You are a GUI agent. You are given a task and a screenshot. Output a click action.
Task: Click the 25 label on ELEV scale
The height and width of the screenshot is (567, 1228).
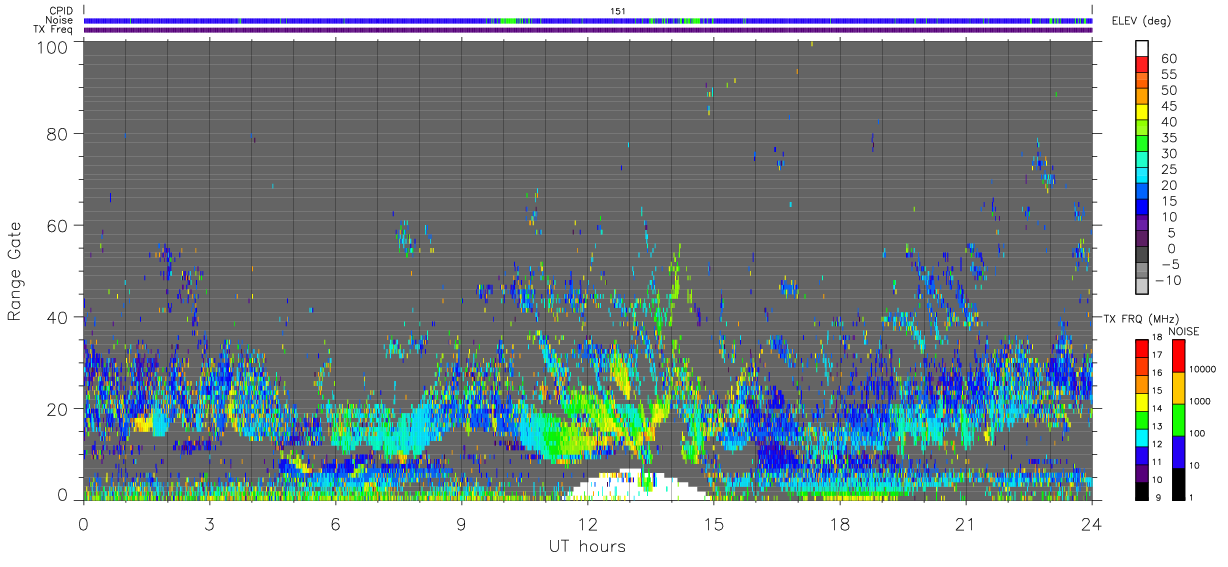pos(1168,170)
